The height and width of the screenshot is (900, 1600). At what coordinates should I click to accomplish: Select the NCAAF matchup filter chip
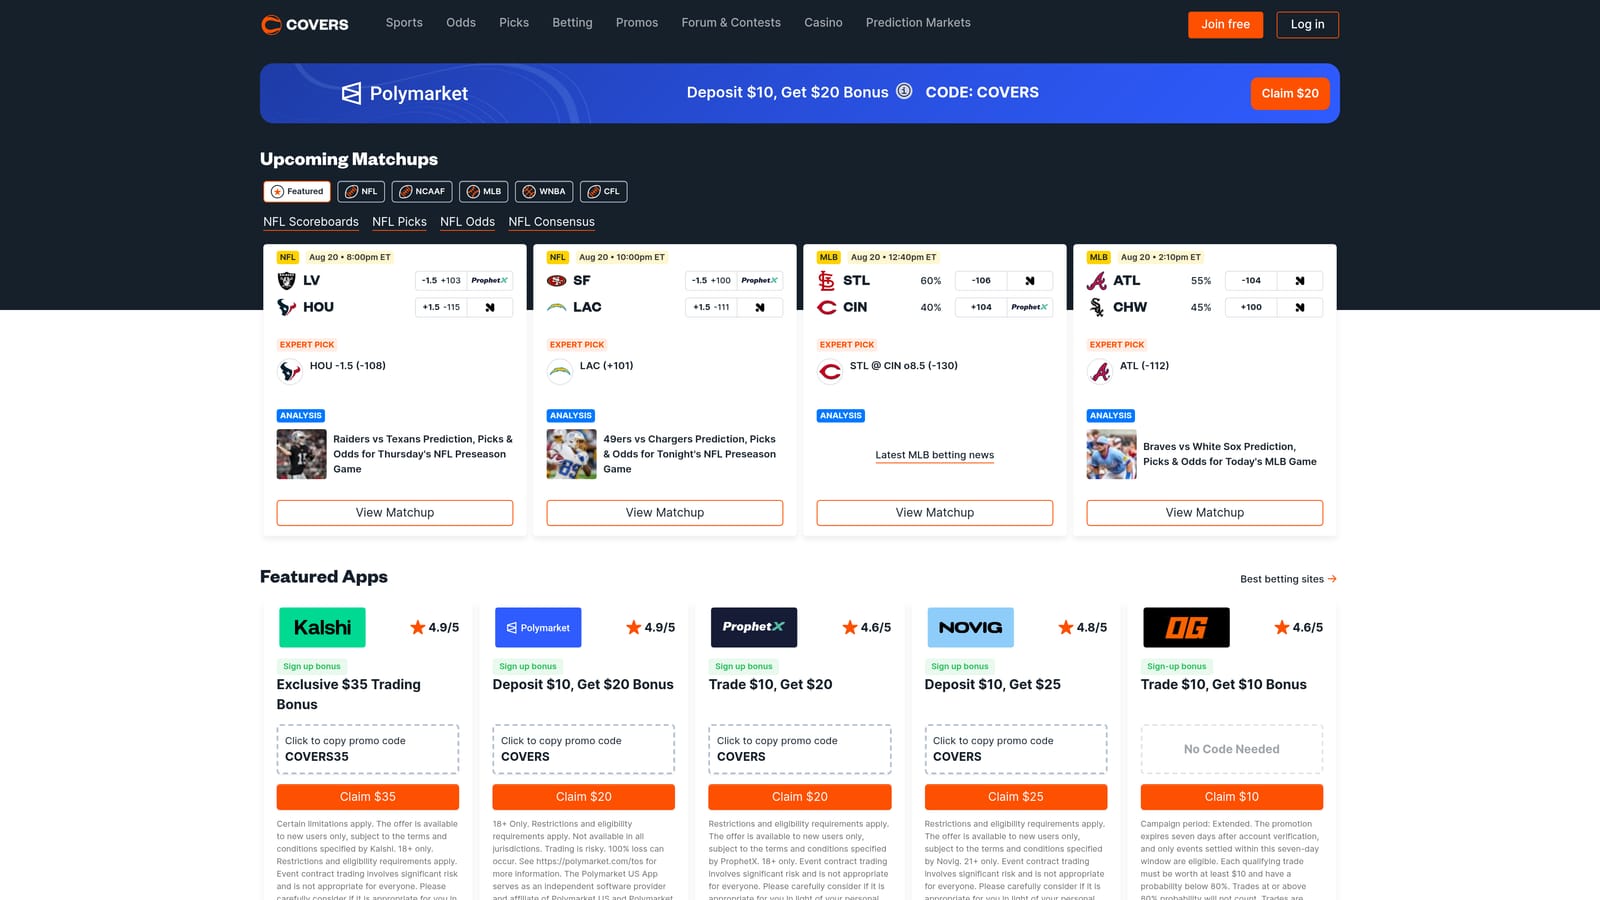pyautogui.click(x=422, y=191)
